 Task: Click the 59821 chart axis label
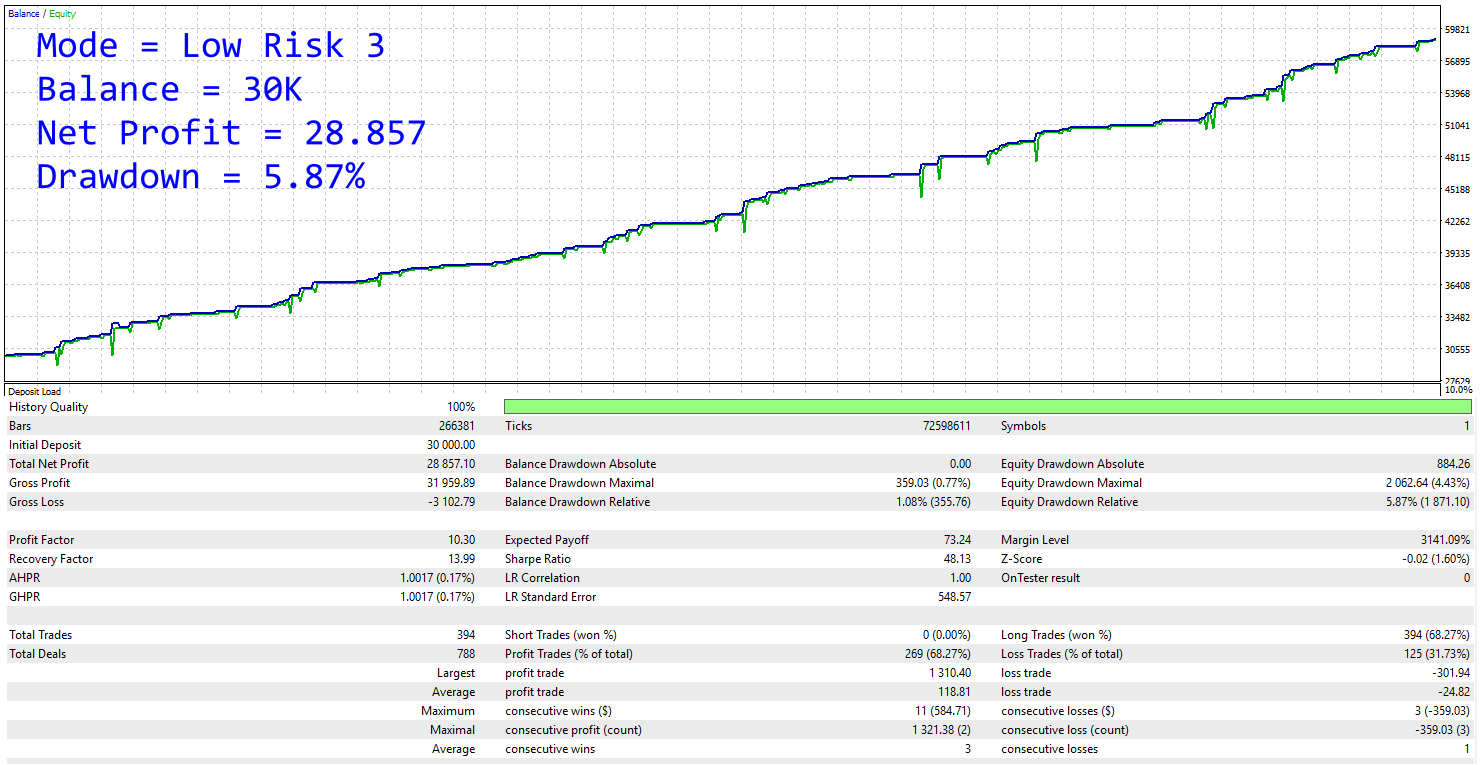coord(1457,30)
